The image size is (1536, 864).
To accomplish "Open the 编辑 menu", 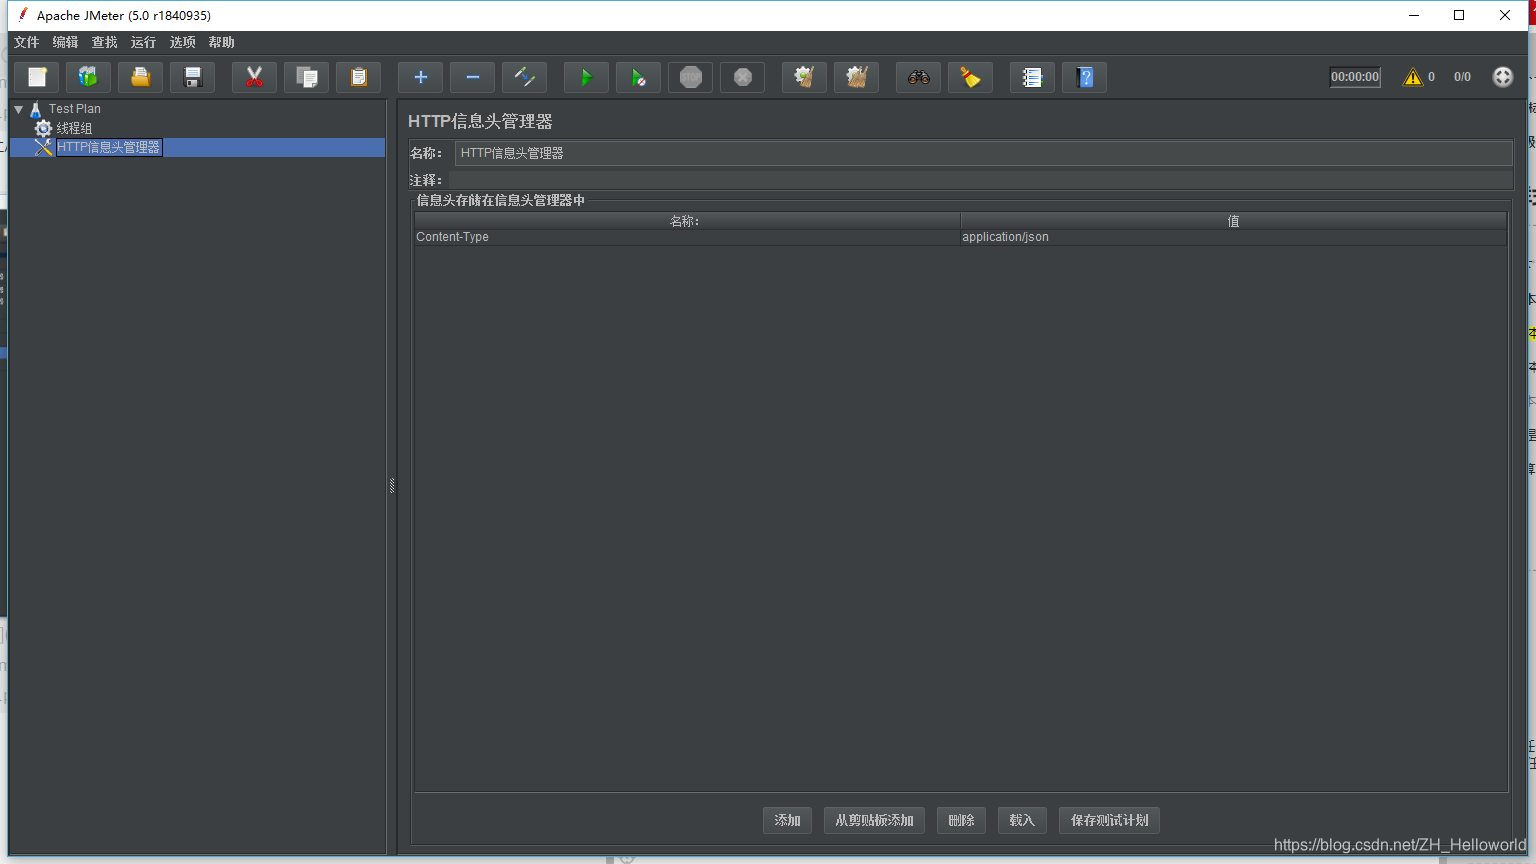I will tap(65, 42).
